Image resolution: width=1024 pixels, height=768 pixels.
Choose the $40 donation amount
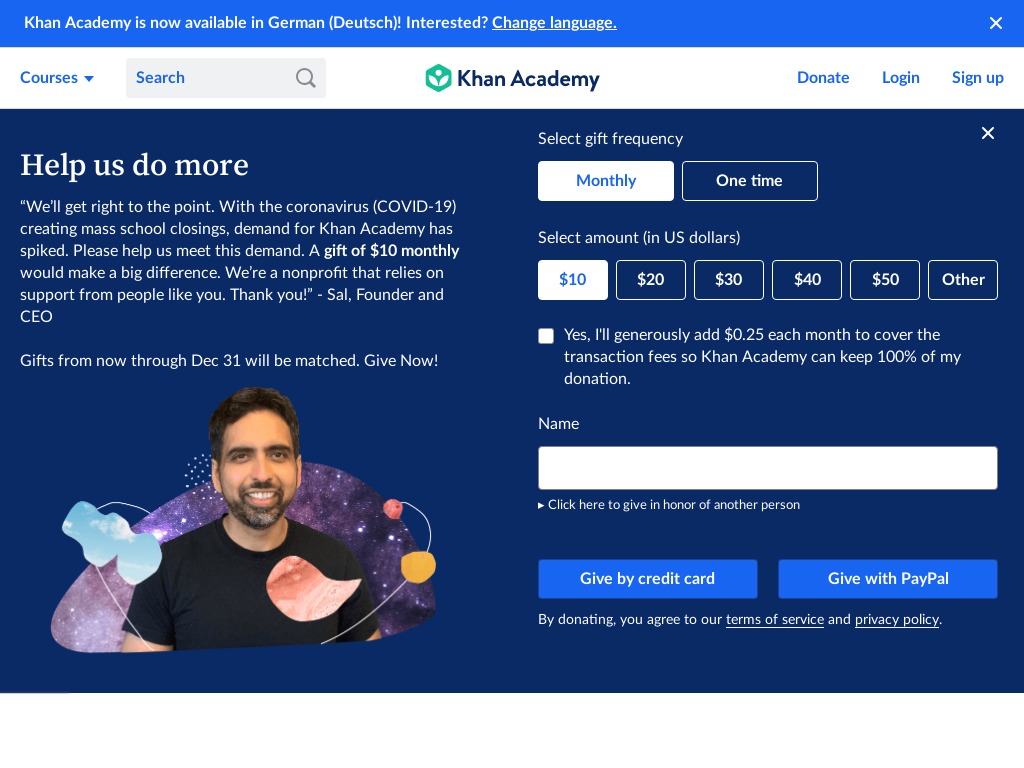[807, 280]
